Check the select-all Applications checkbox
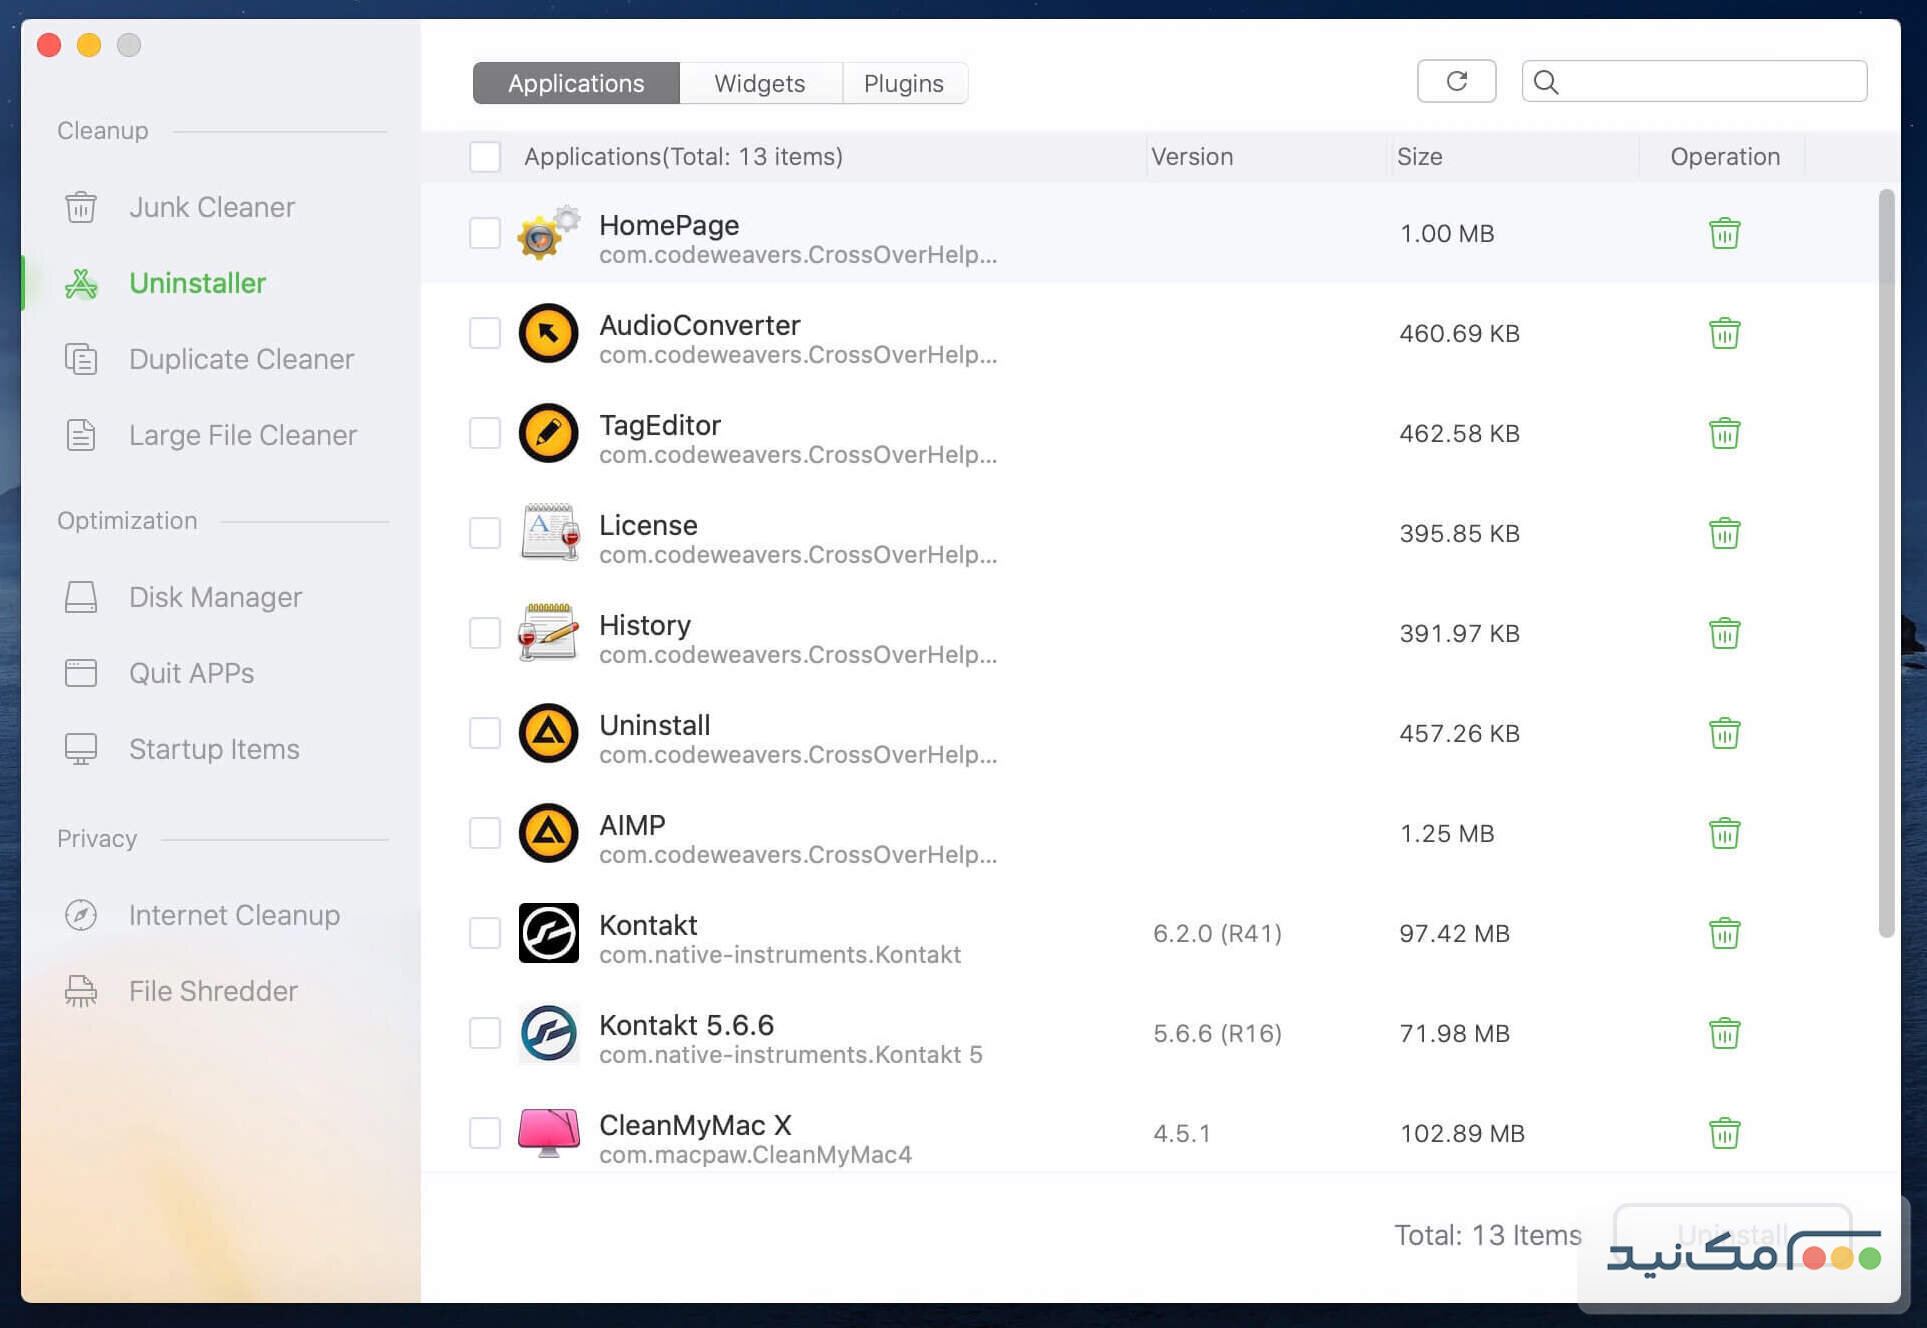This screenshot has width=1927, height=1328. click(485, 157)
